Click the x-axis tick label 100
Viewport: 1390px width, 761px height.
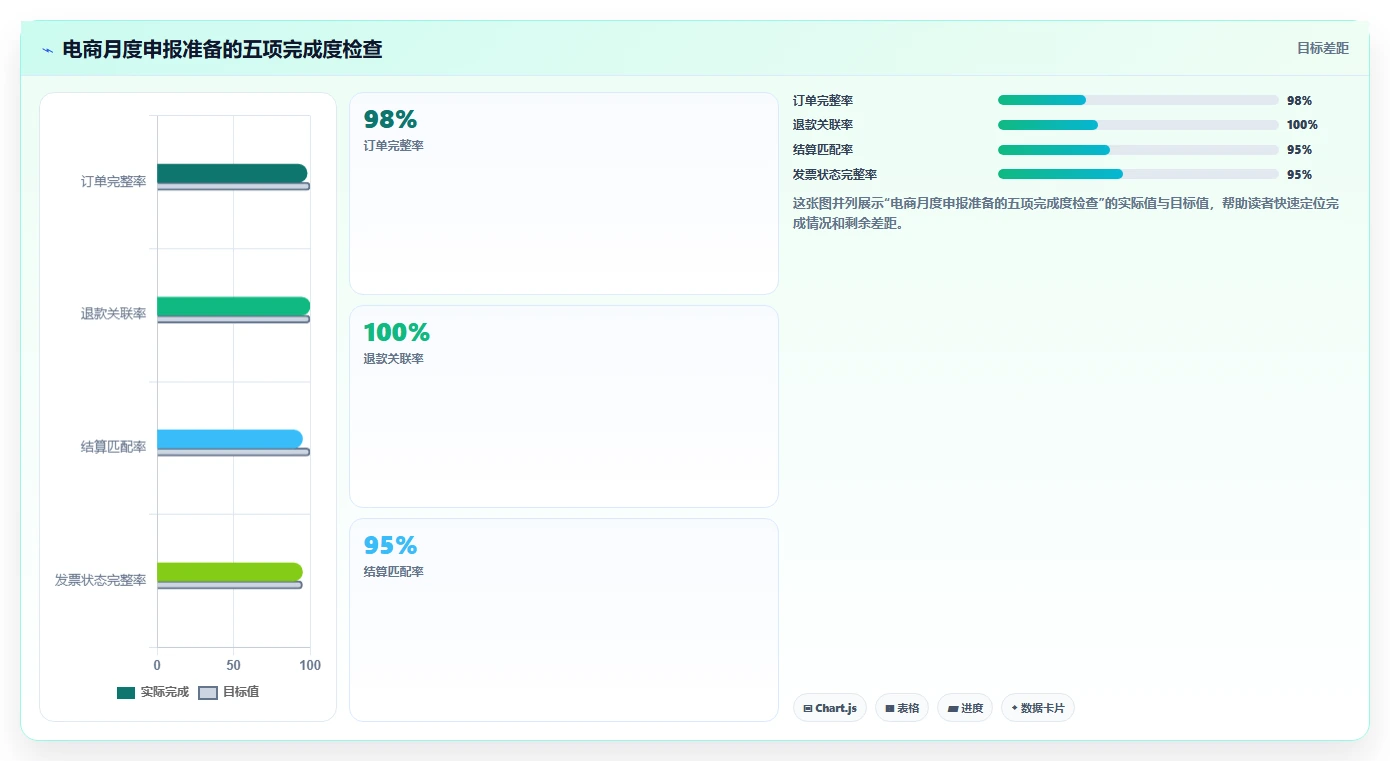pyautogui.click(x=310, y=665)
